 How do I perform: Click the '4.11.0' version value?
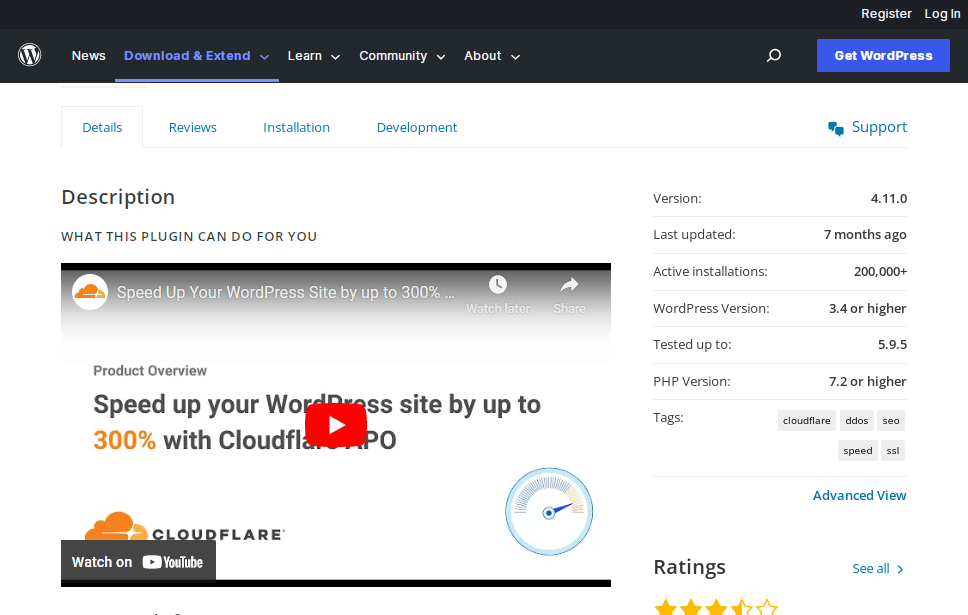[888, 198]
